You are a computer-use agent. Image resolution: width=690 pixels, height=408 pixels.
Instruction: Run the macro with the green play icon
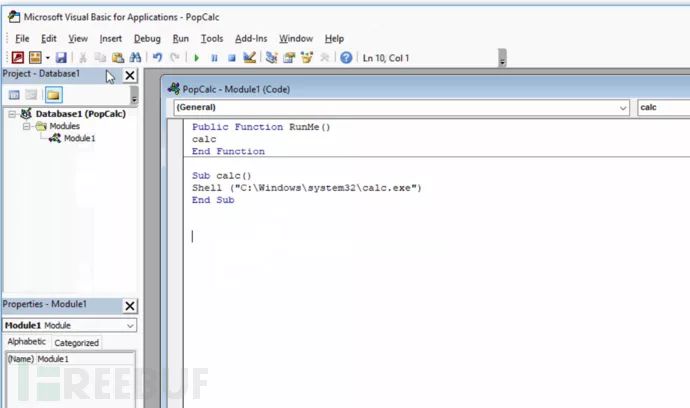(197, 58)
